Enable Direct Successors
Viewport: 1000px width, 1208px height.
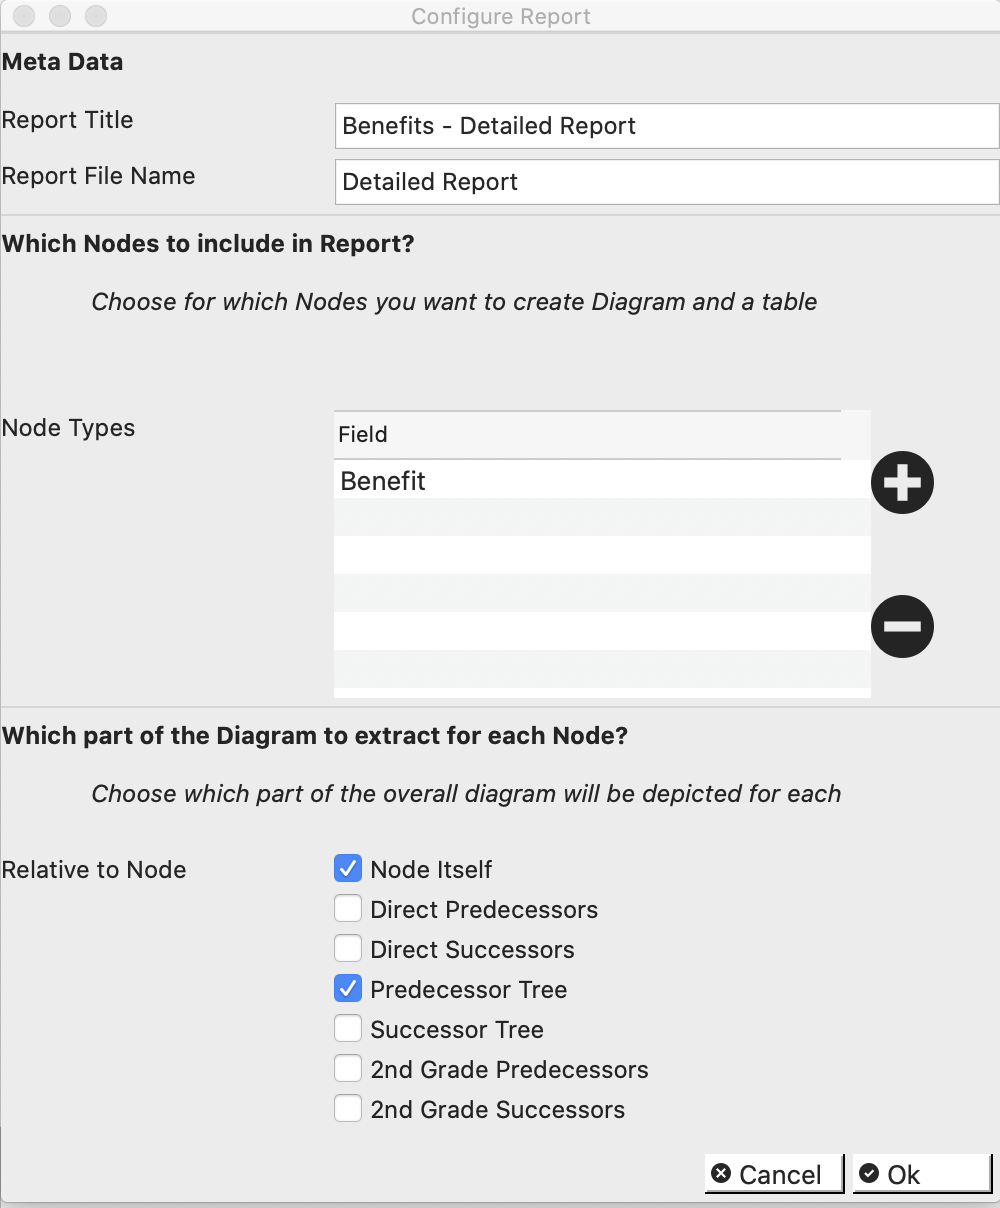click(x=347, y=949)
